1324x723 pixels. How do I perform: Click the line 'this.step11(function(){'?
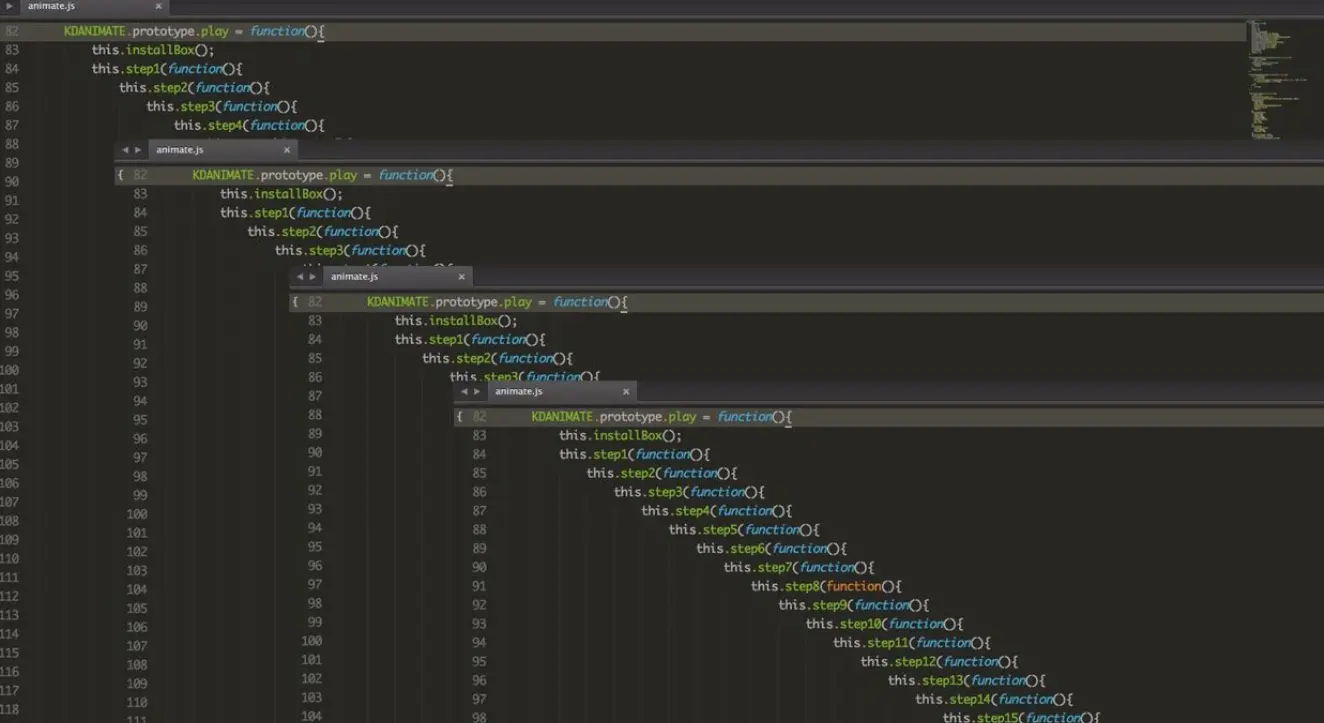tap(912, 643)
